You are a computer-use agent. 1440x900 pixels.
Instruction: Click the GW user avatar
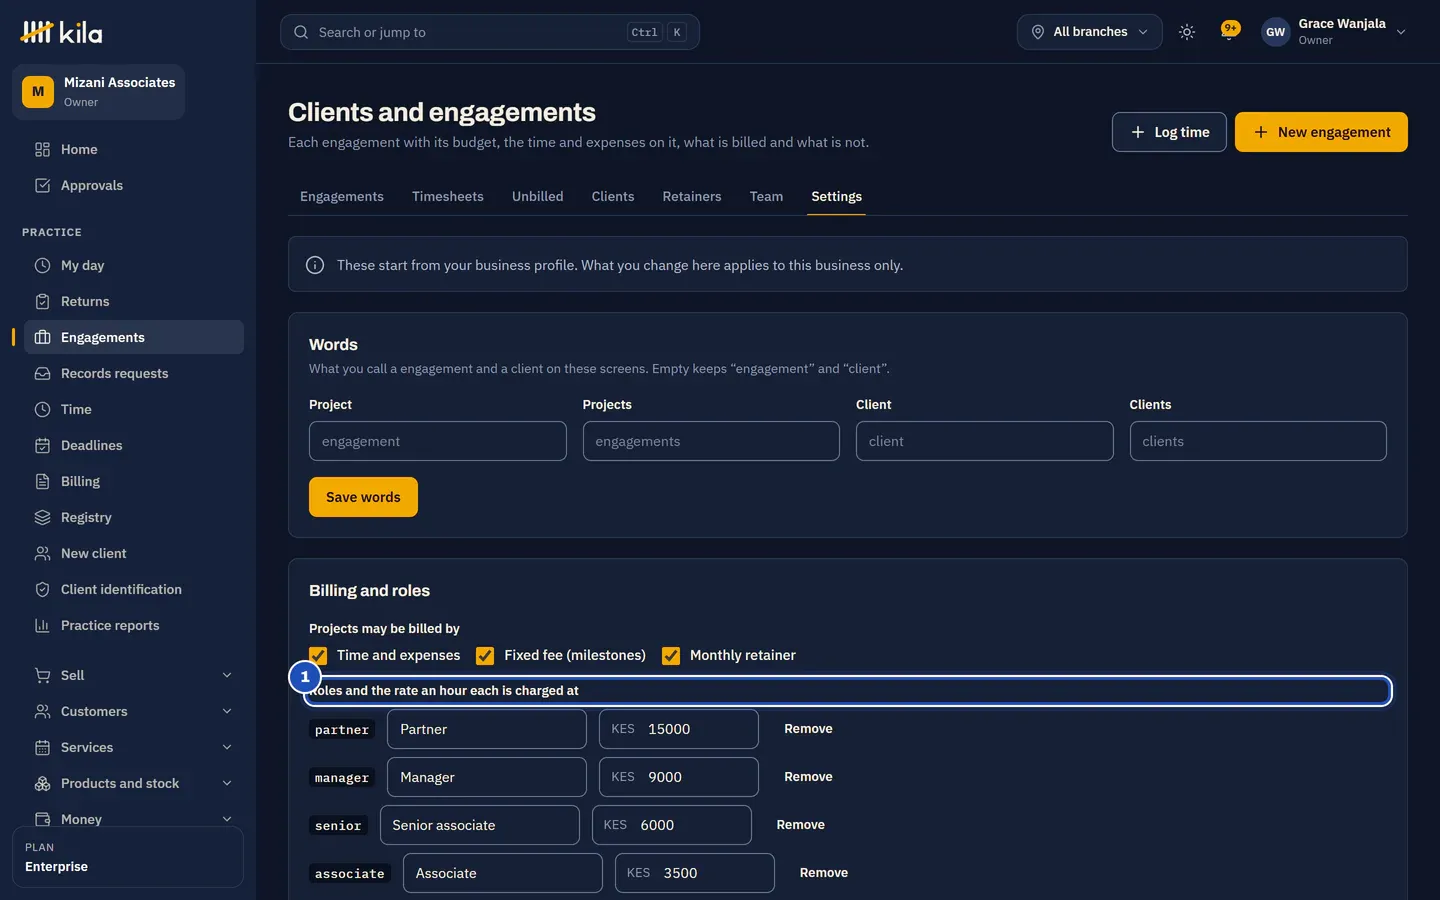coord(1275,32)
